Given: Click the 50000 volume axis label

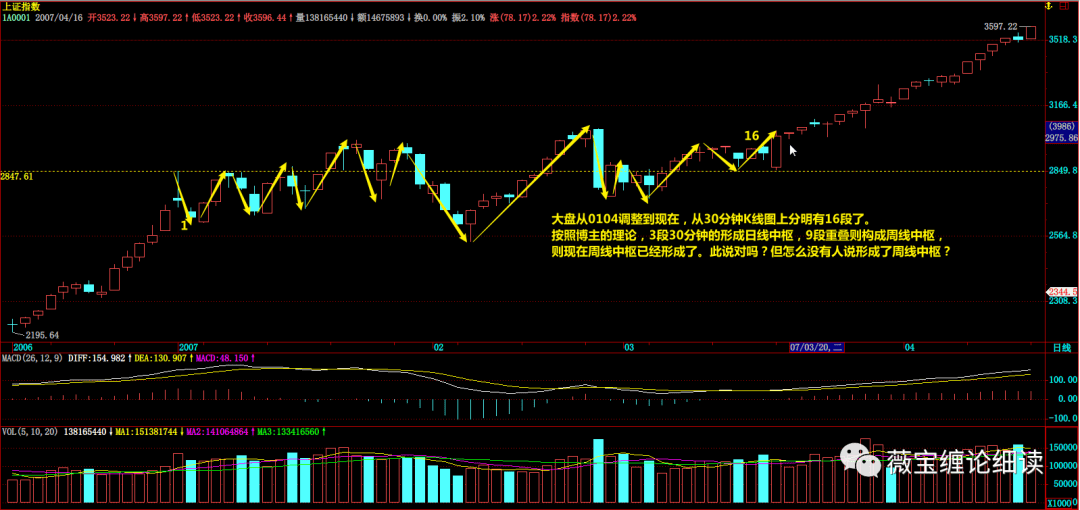Looking at the screenshot, I should (1065, 484).
